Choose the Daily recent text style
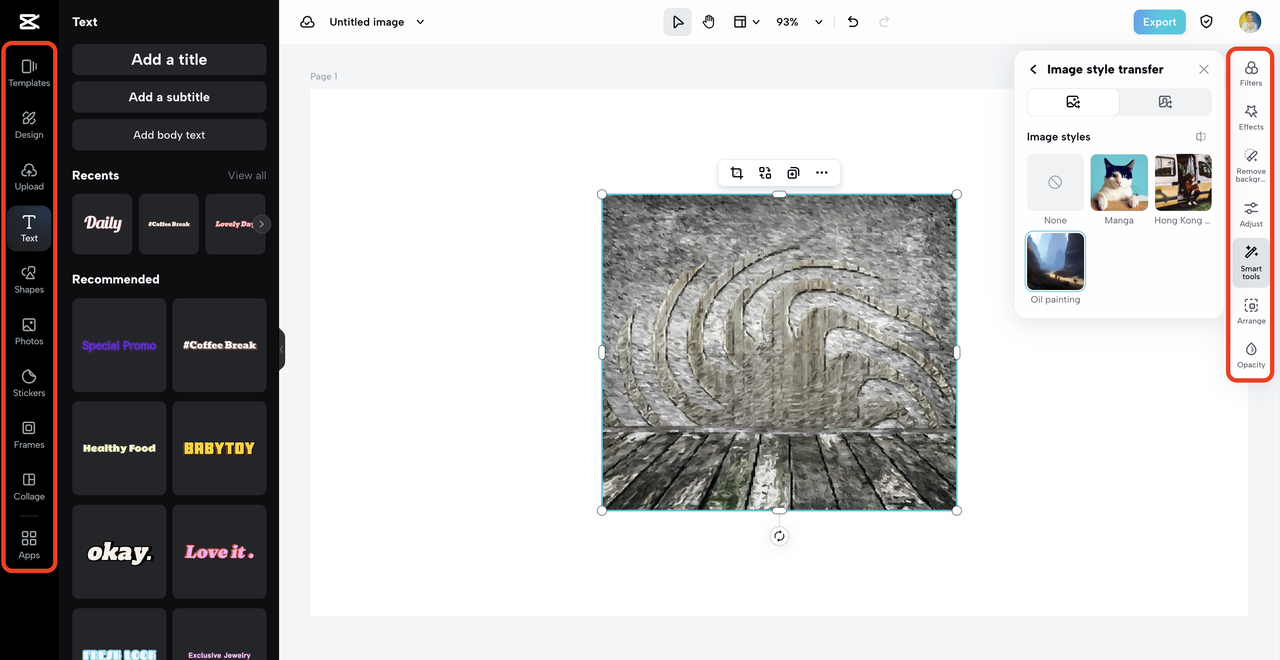Screen dimensions: 1280x660 (102, 224)
